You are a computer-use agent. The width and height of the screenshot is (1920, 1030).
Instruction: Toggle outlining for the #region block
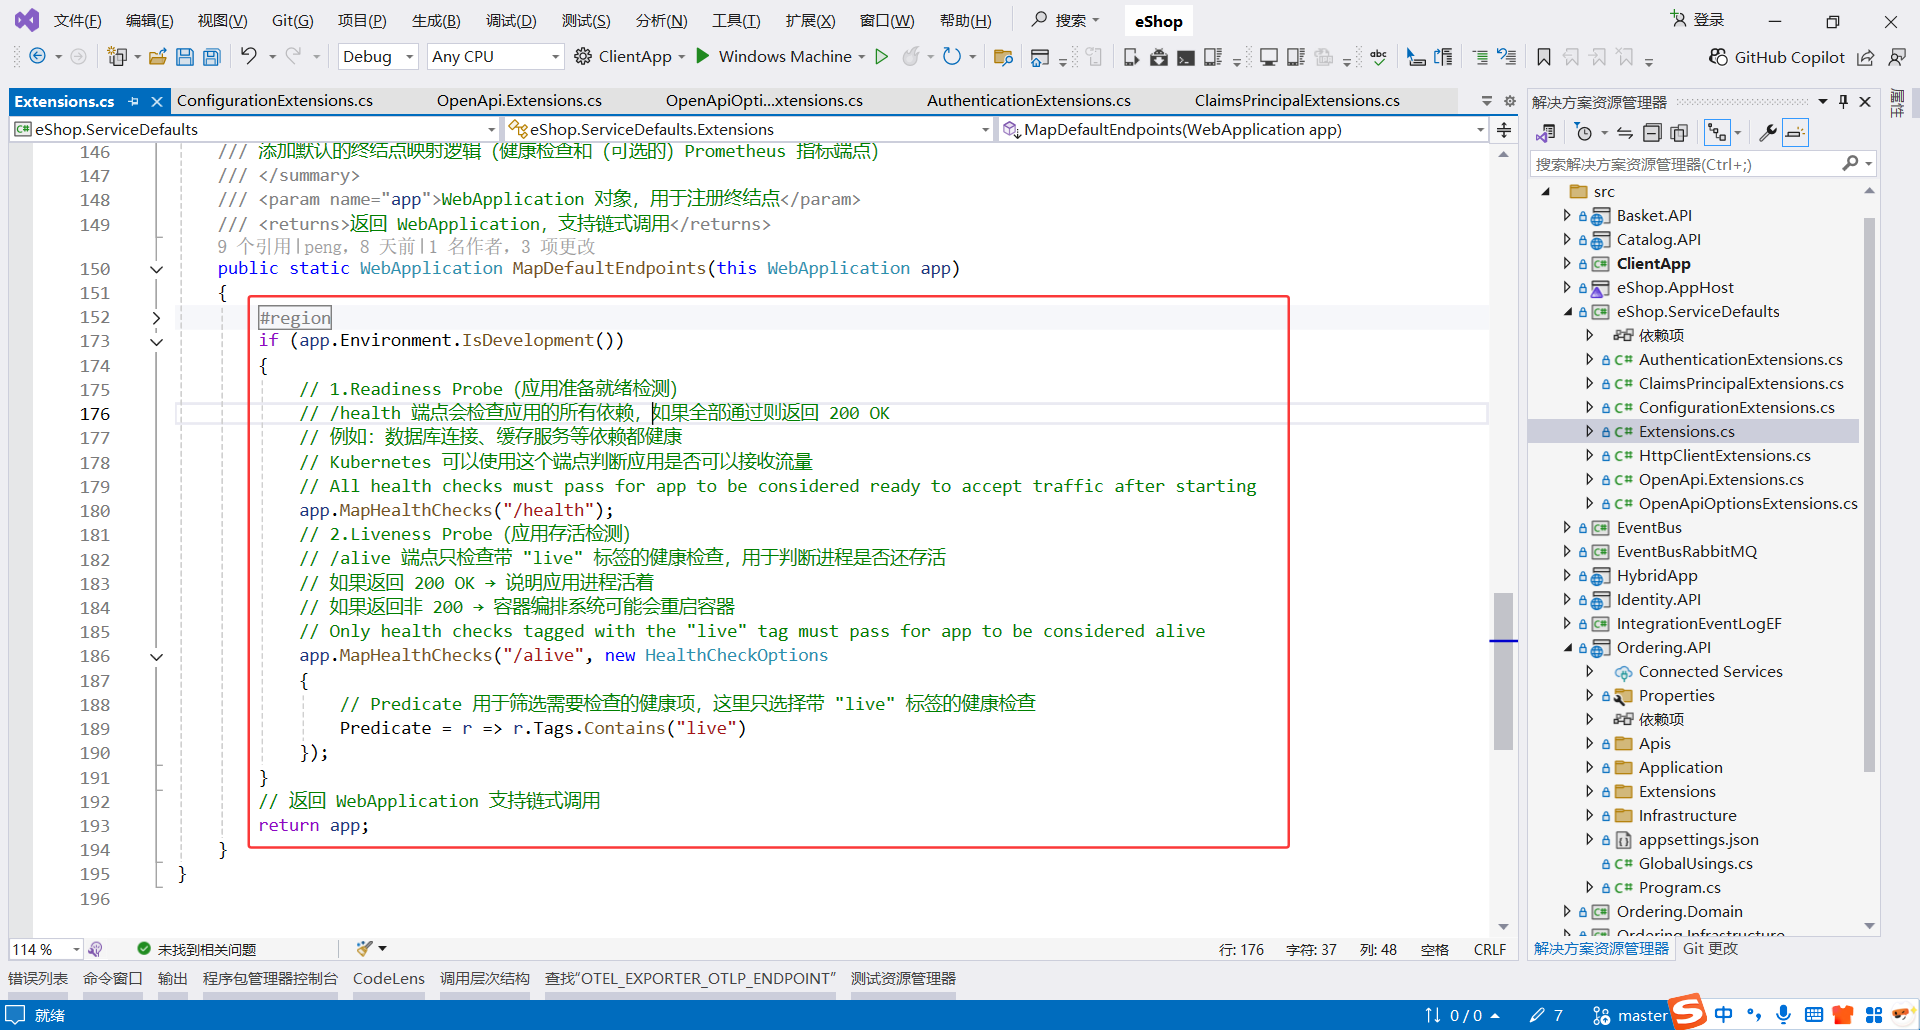tap(156, 317)
